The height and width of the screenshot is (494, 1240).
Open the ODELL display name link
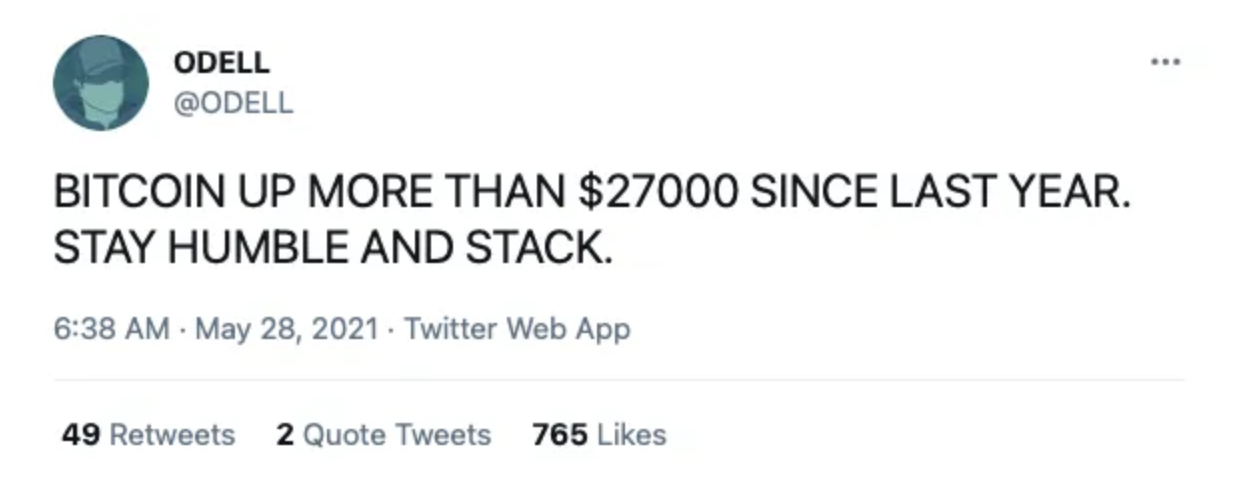click(221, 62)
